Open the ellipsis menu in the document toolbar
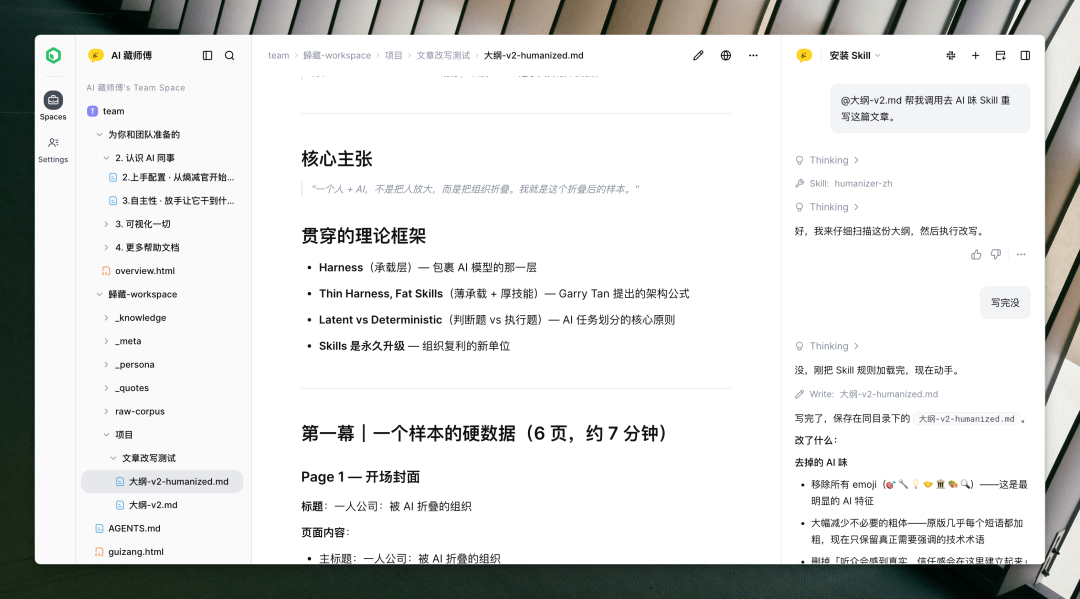The width and height of the screenshot is (1080, 599). (x=753, y=55)
